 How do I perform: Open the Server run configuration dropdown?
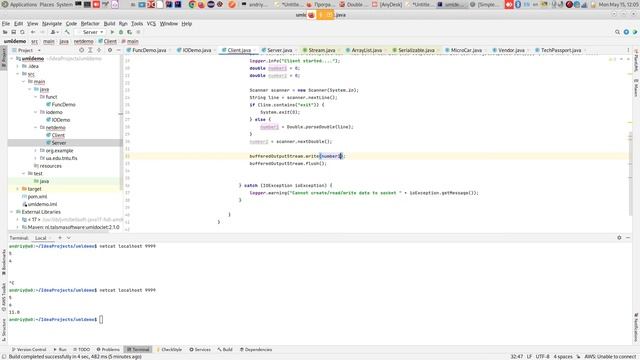(90, 32)
